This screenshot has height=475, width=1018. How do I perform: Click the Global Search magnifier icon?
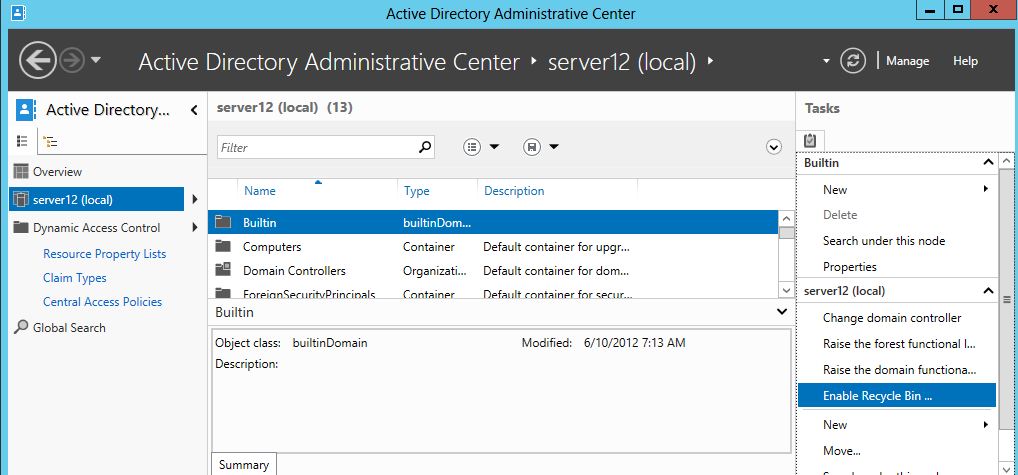21,327
